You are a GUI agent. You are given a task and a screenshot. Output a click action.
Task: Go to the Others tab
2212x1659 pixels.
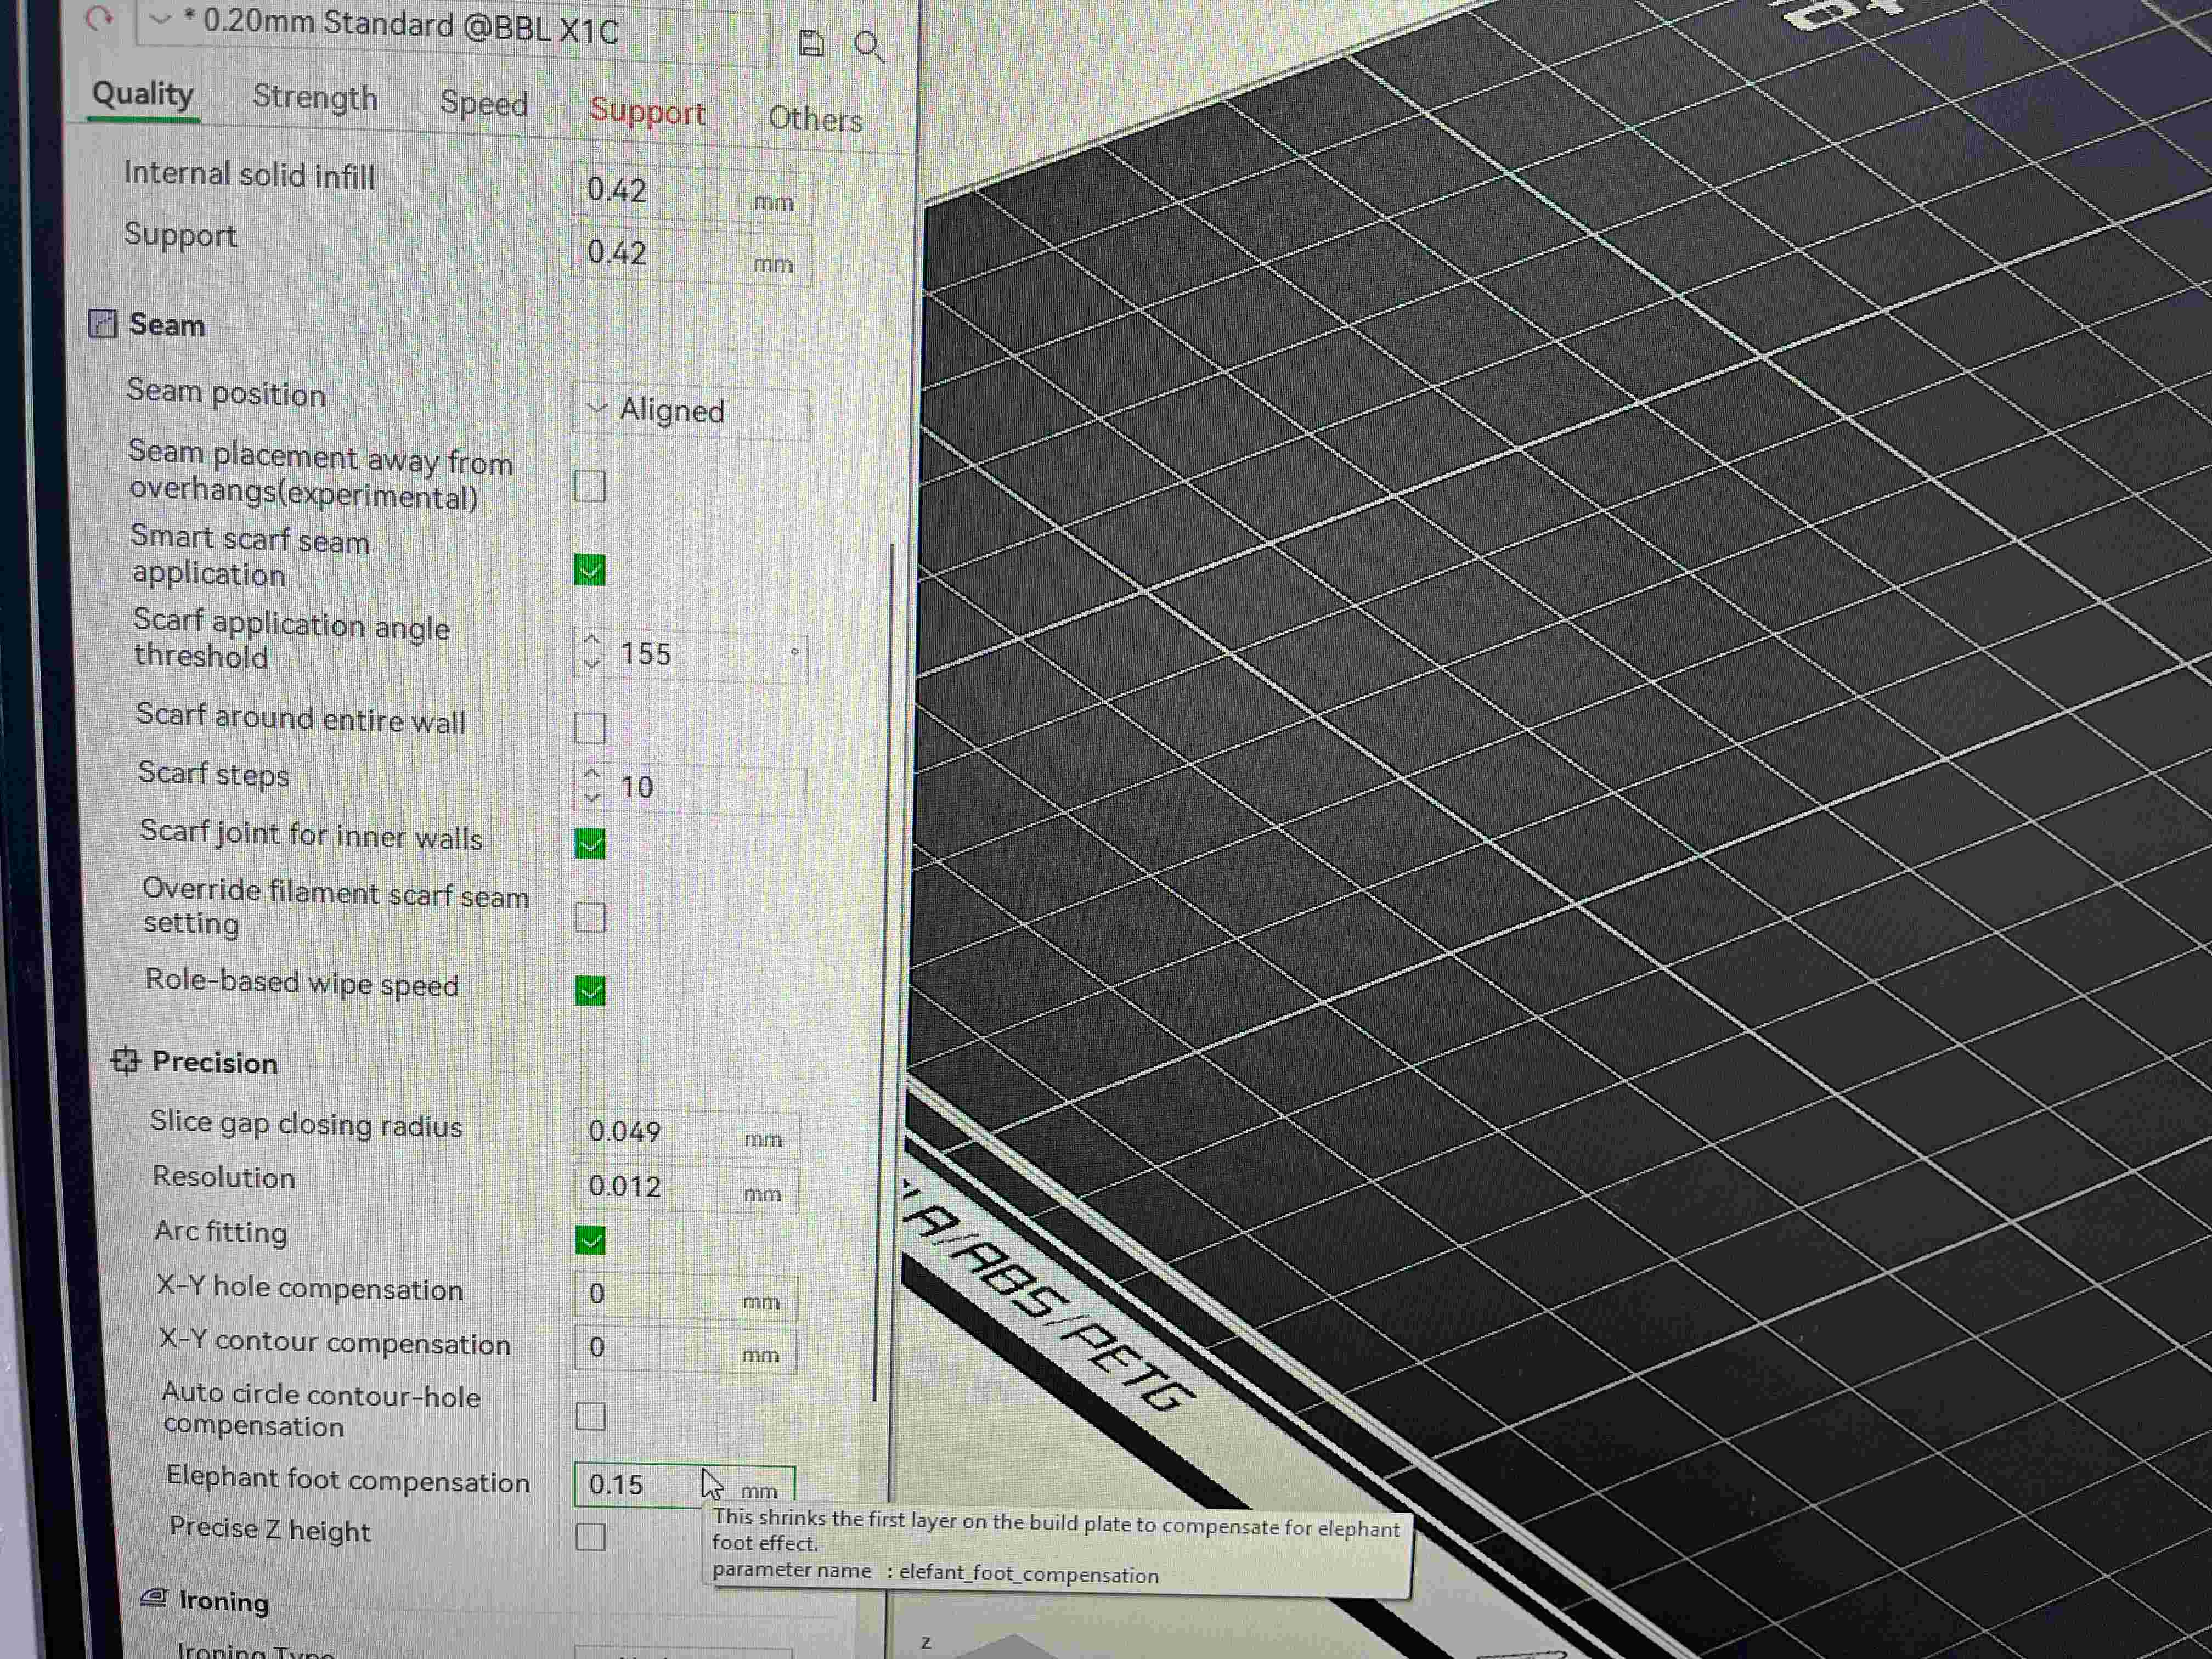pos(815,119)
